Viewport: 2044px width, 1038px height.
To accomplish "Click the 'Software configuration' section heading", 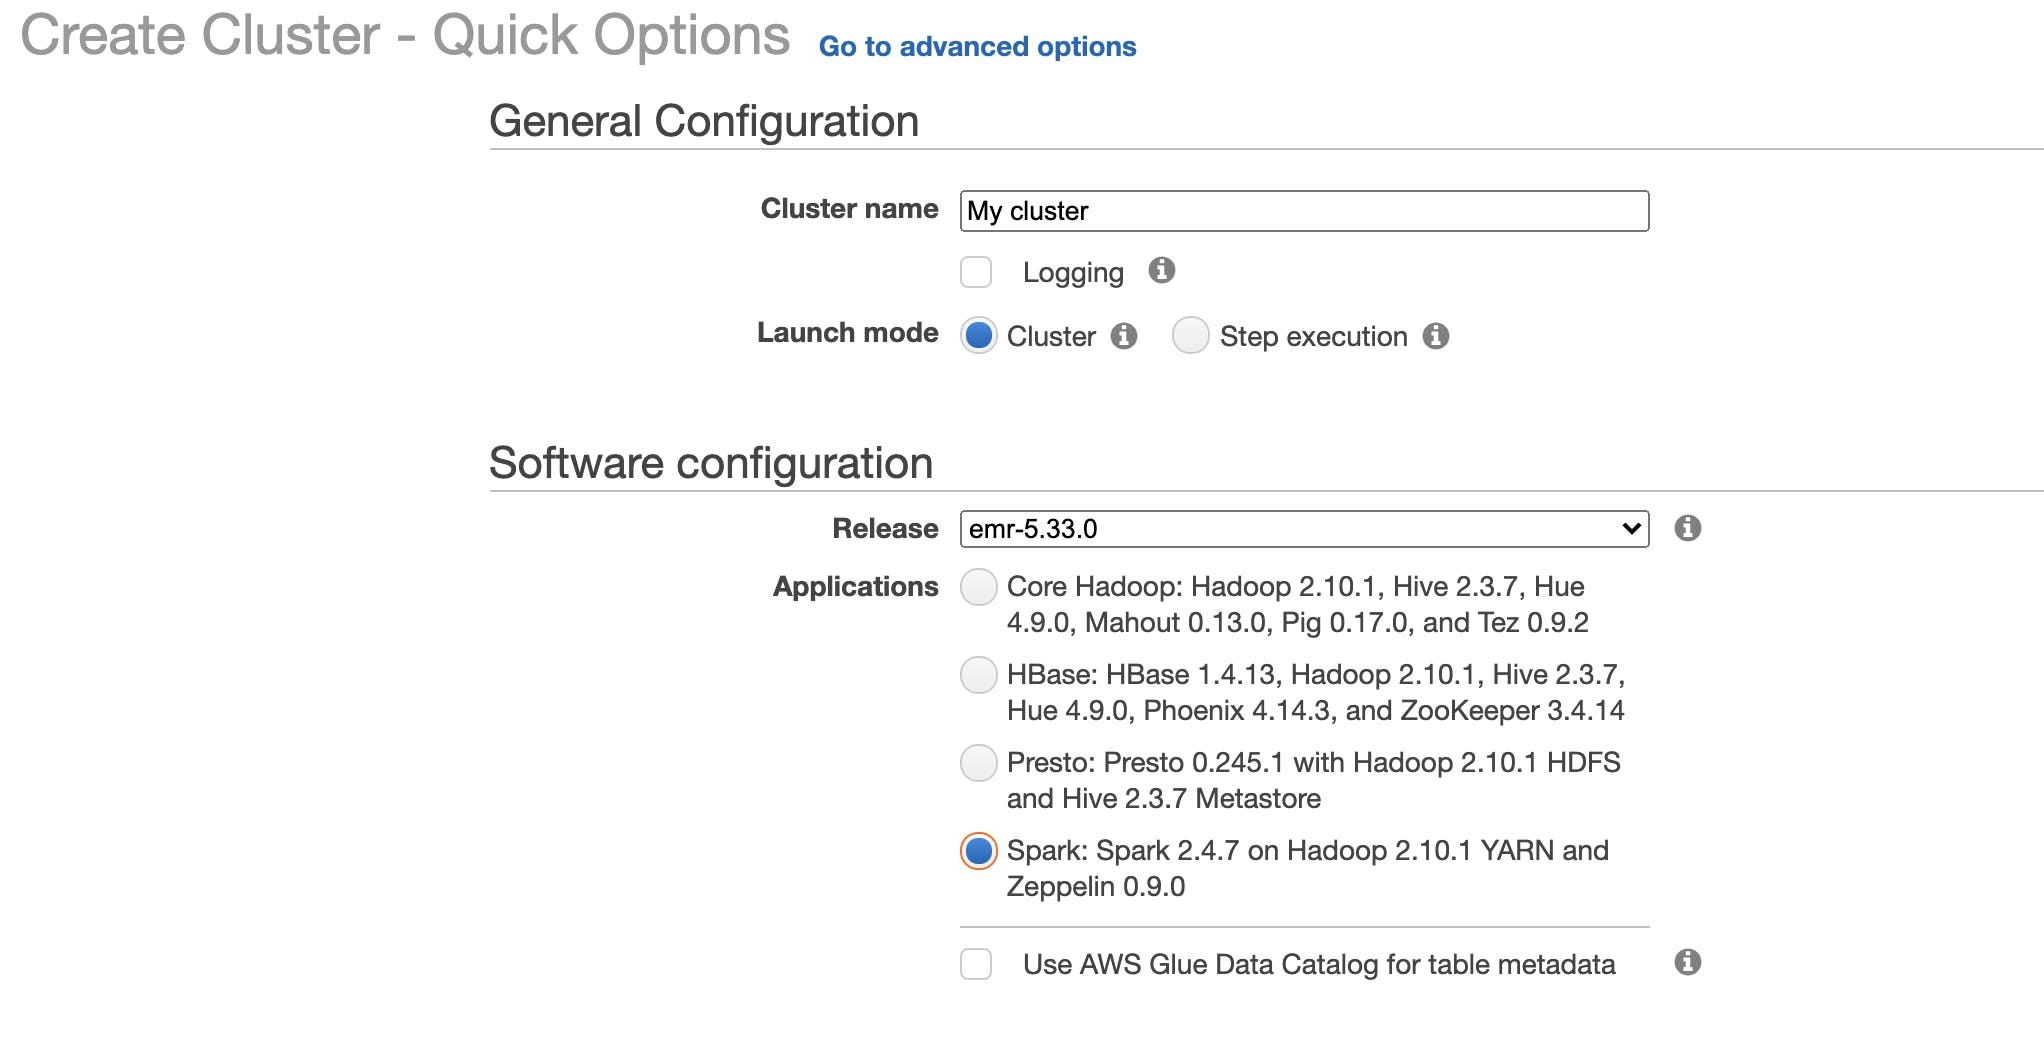I will click(x=710, y=464).
